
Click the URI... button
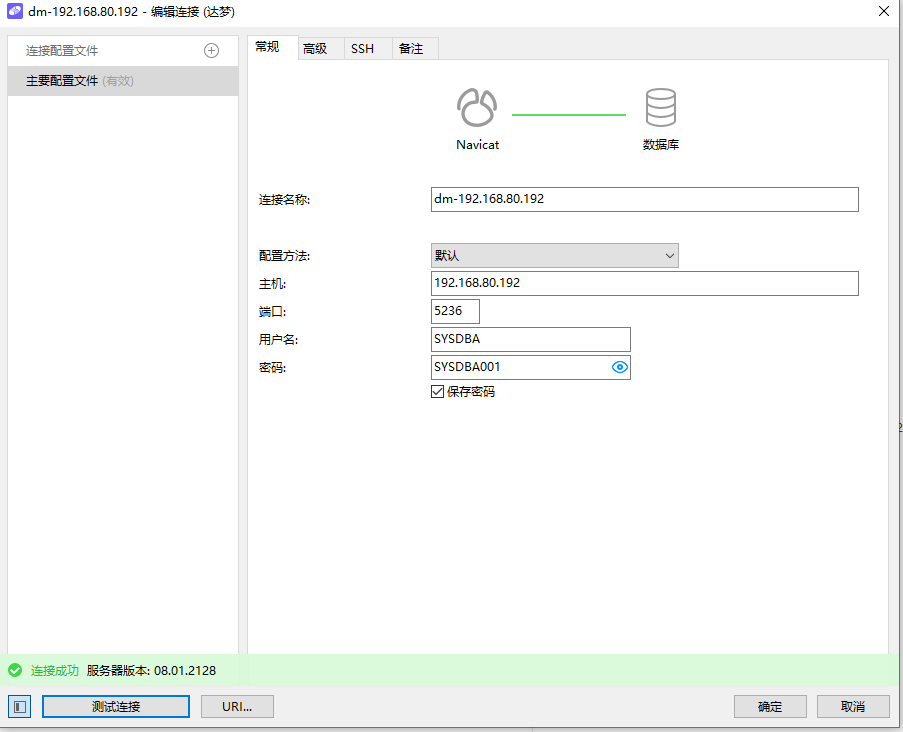237,707
